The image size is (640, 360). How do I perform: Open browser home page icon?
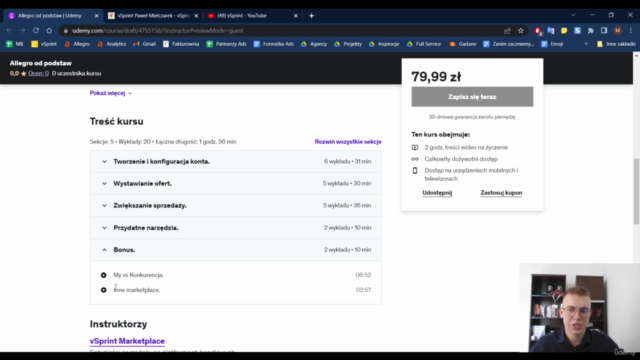point(49,31)
